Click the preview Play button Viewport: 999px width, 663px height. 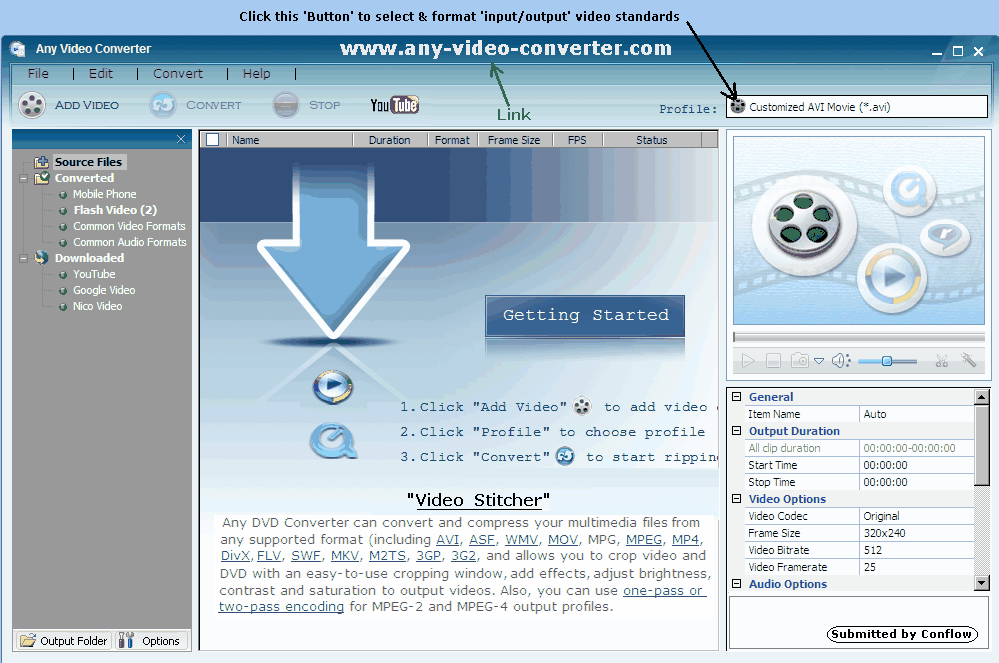(748, 361)
